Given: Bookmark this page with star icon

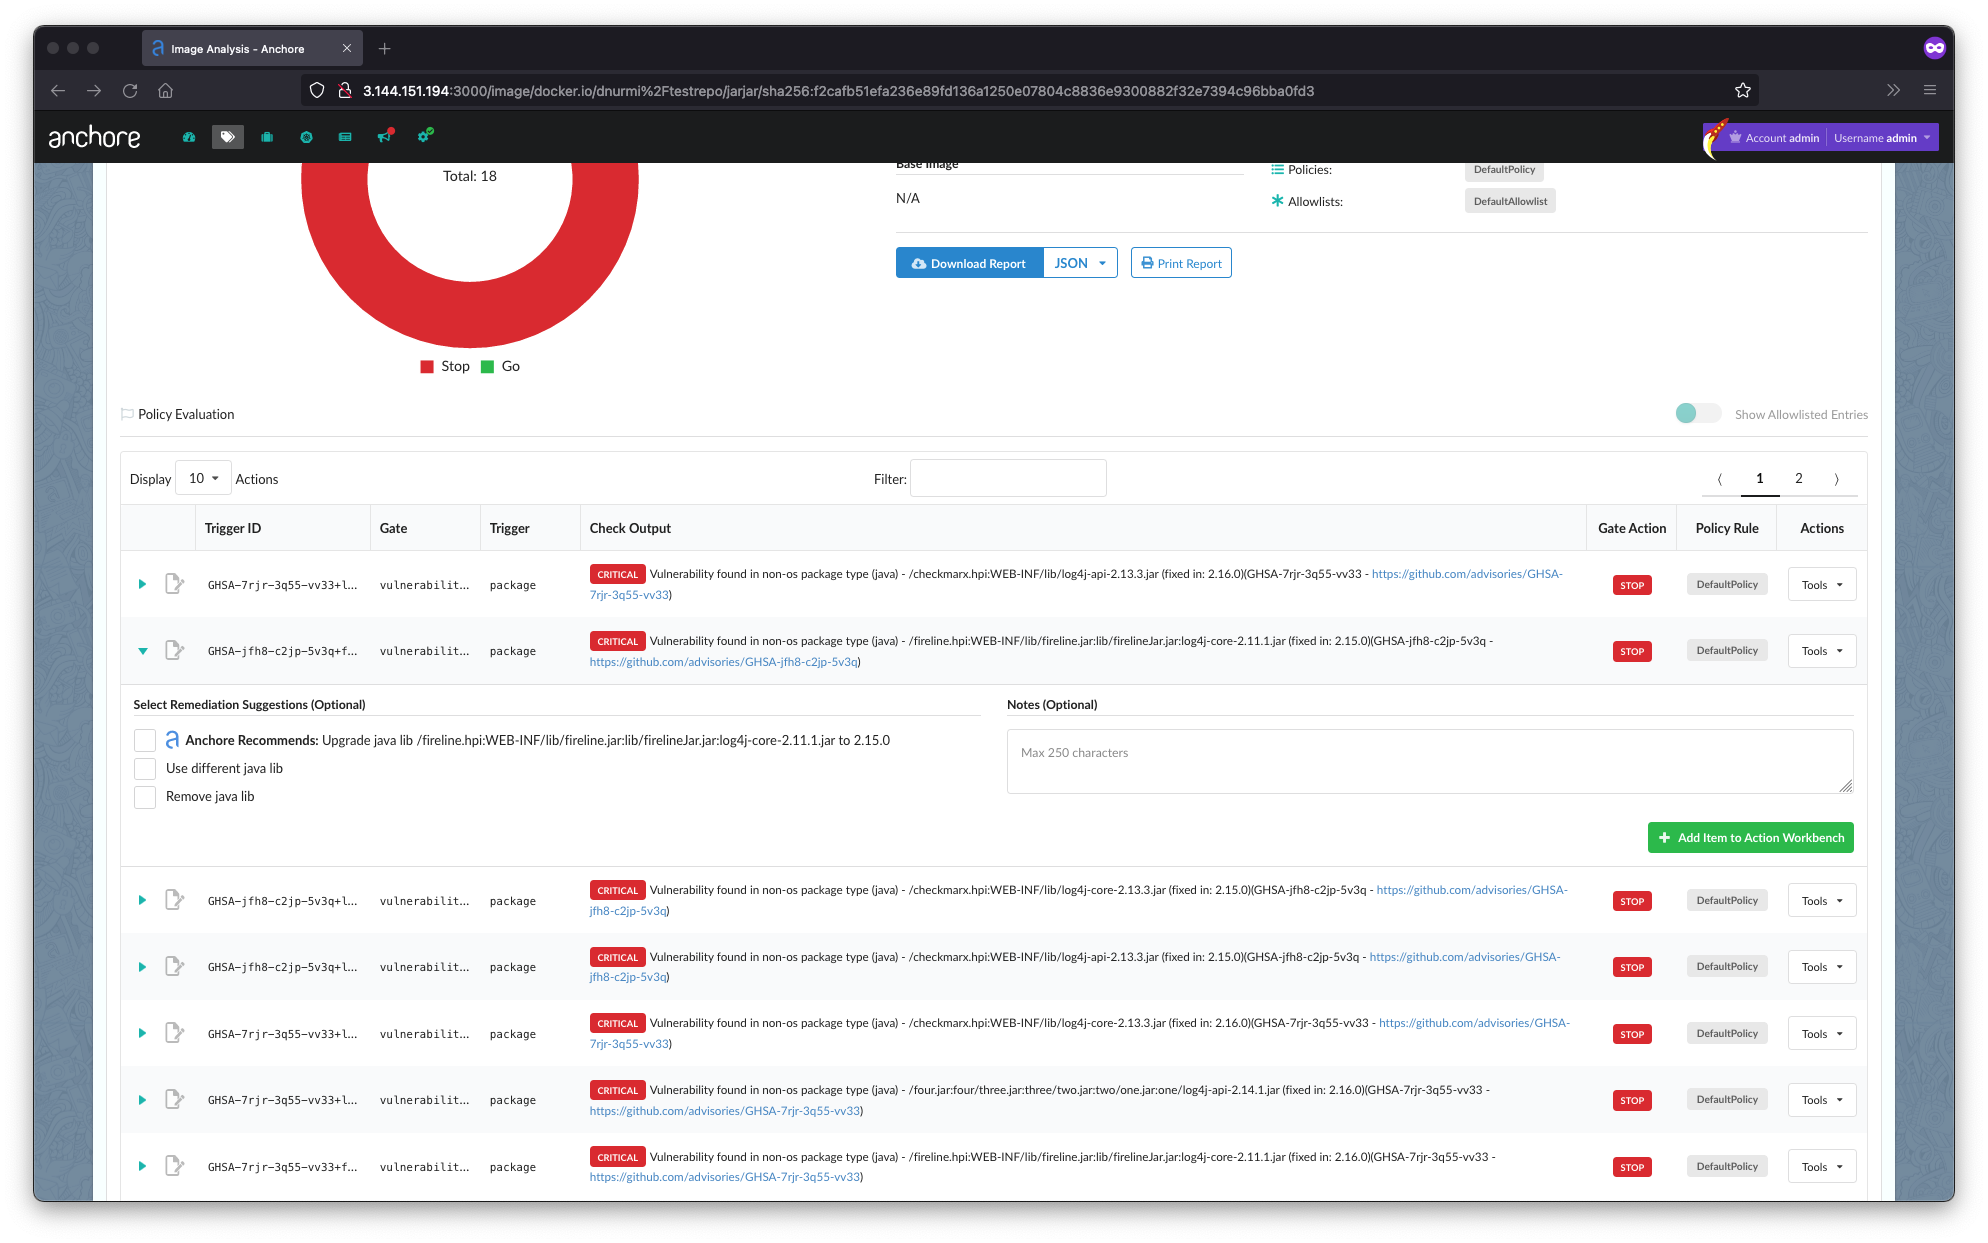Looking at the screenshot, I should [1743, 91].
